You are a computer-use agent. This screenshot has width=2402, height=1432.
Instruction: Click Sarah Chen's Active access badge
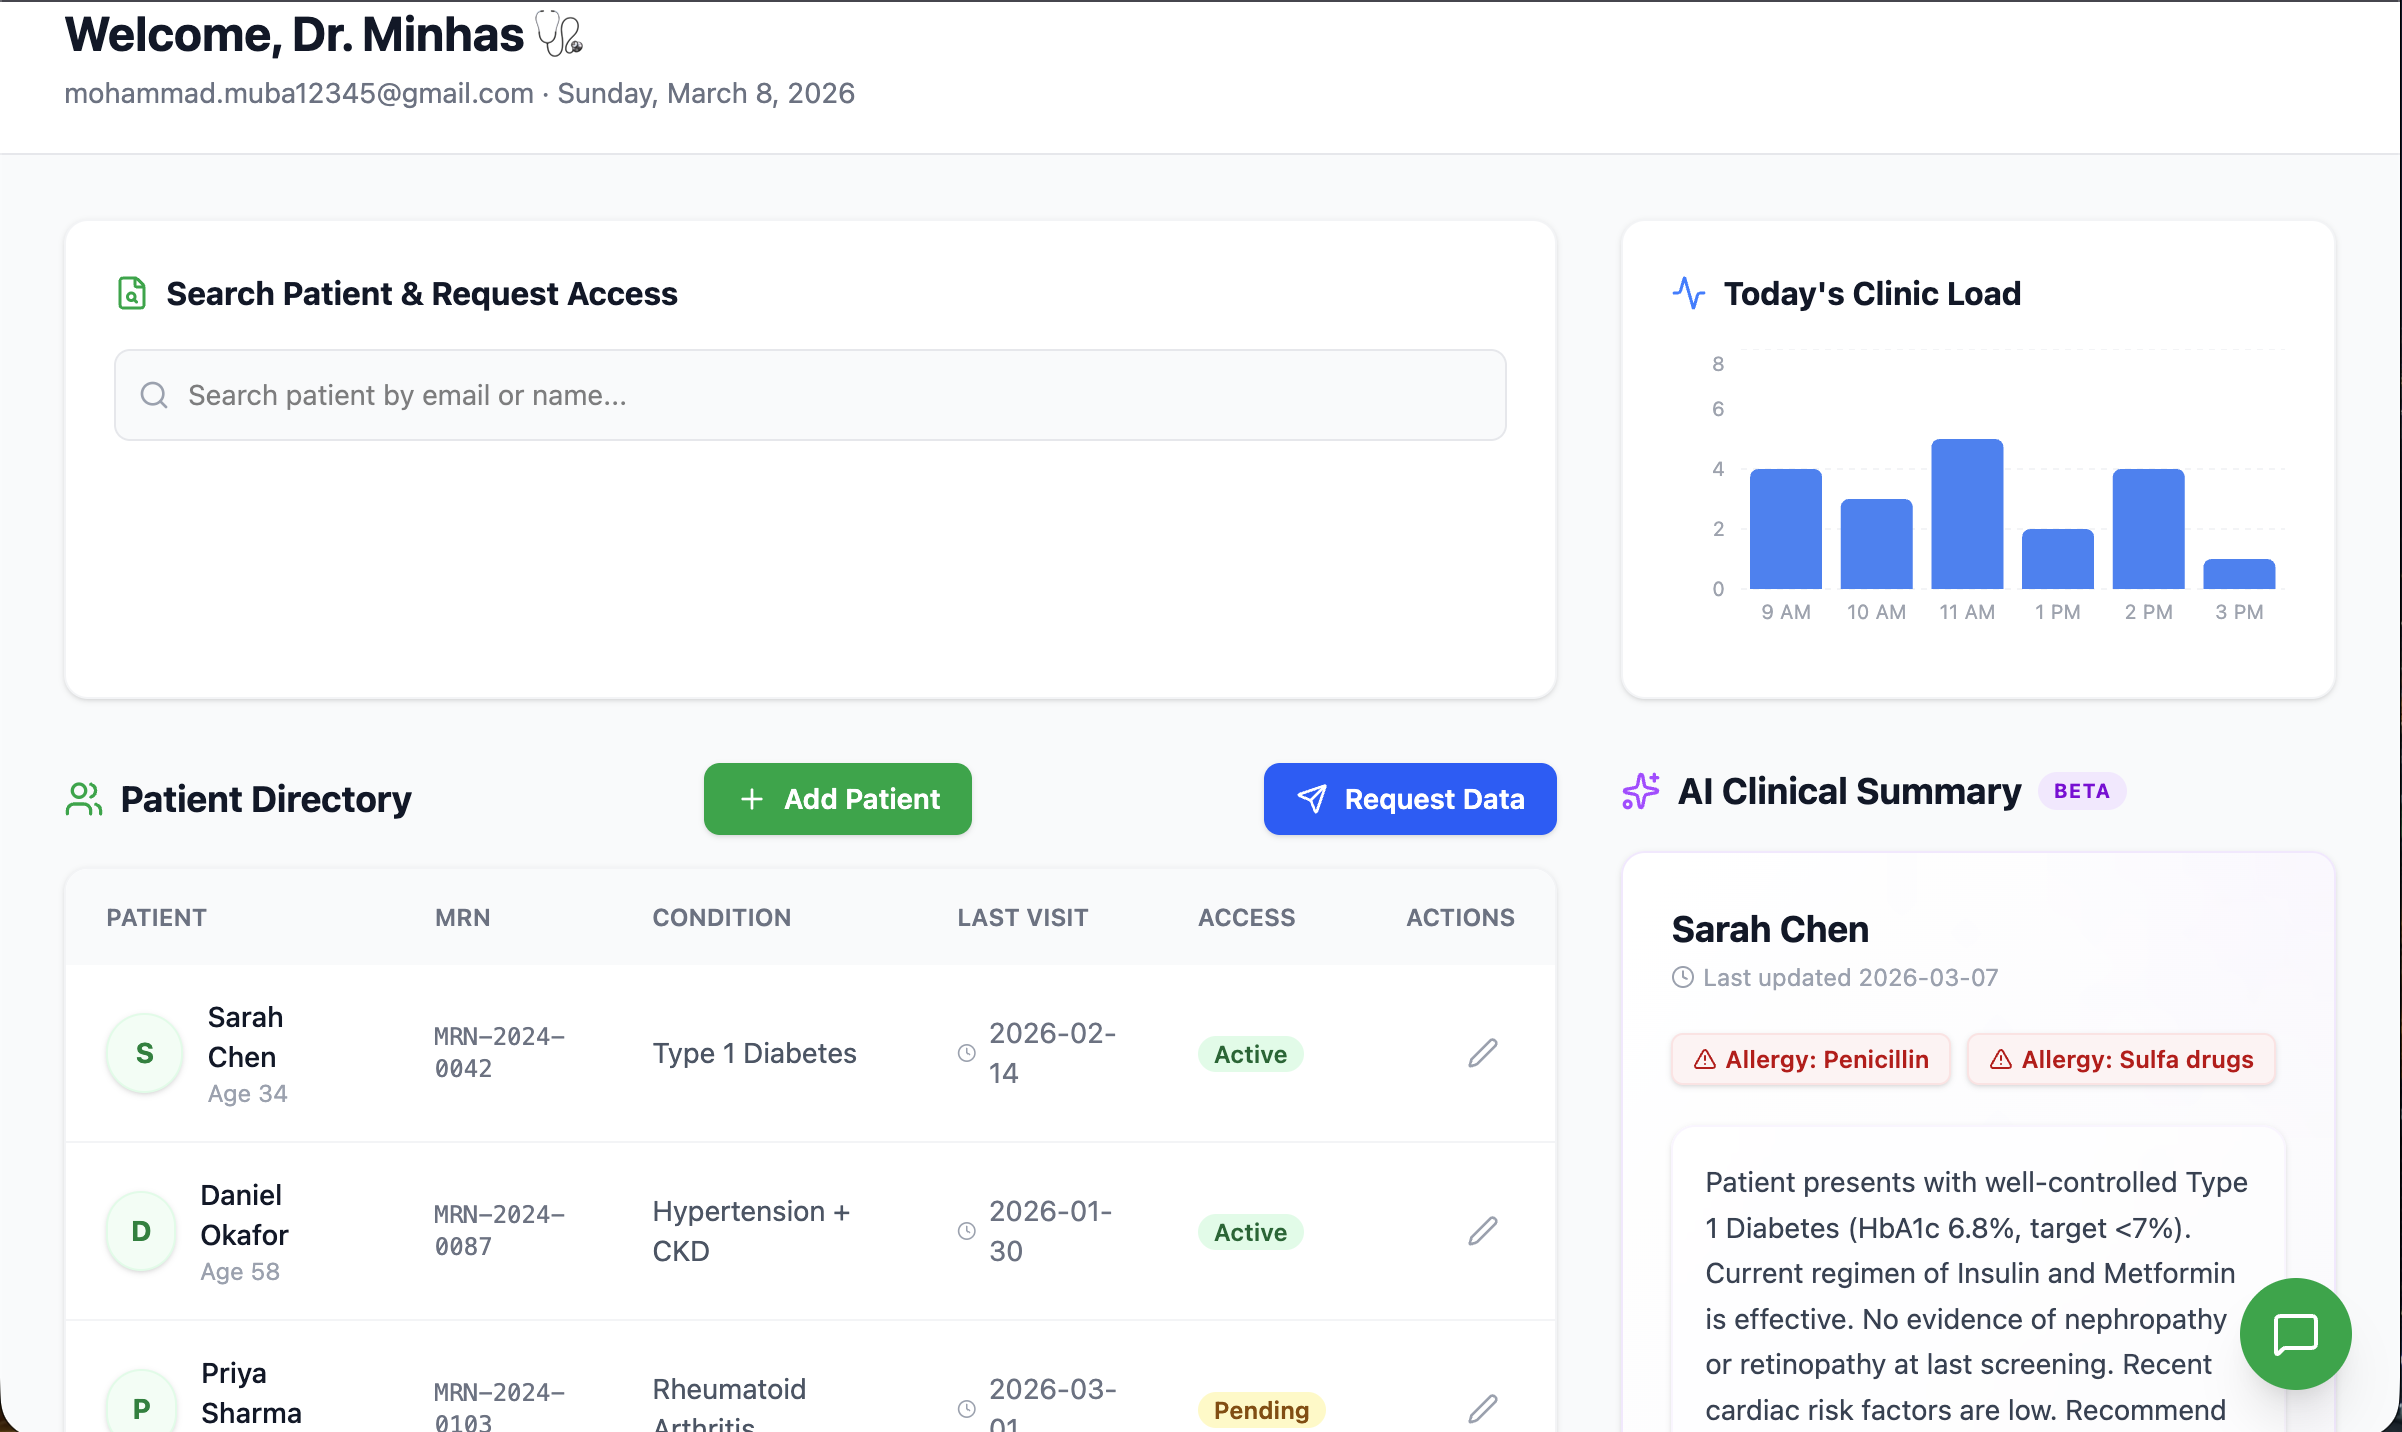tap(1250, 1054)
